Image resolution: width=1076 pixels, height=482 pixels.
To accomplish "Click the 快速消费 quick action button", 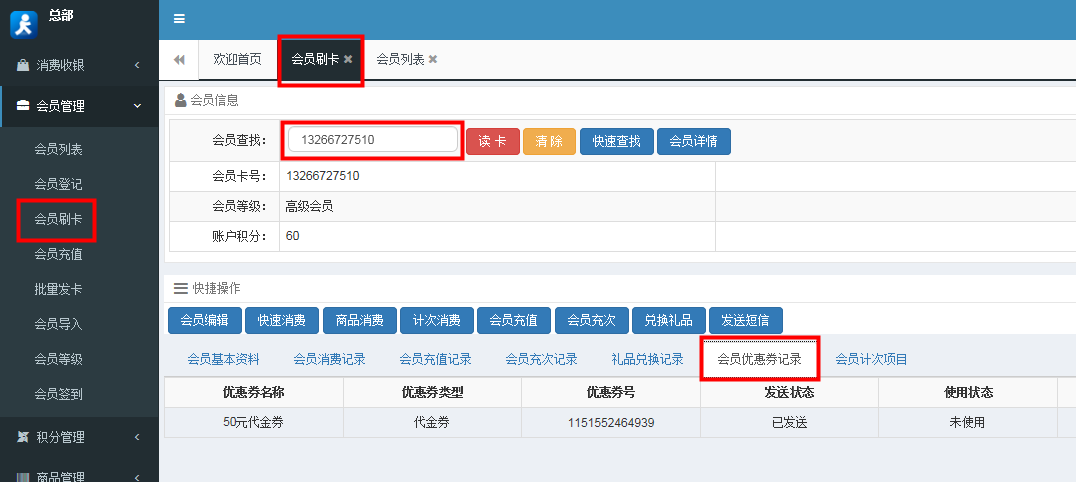I will coord(282,320).
